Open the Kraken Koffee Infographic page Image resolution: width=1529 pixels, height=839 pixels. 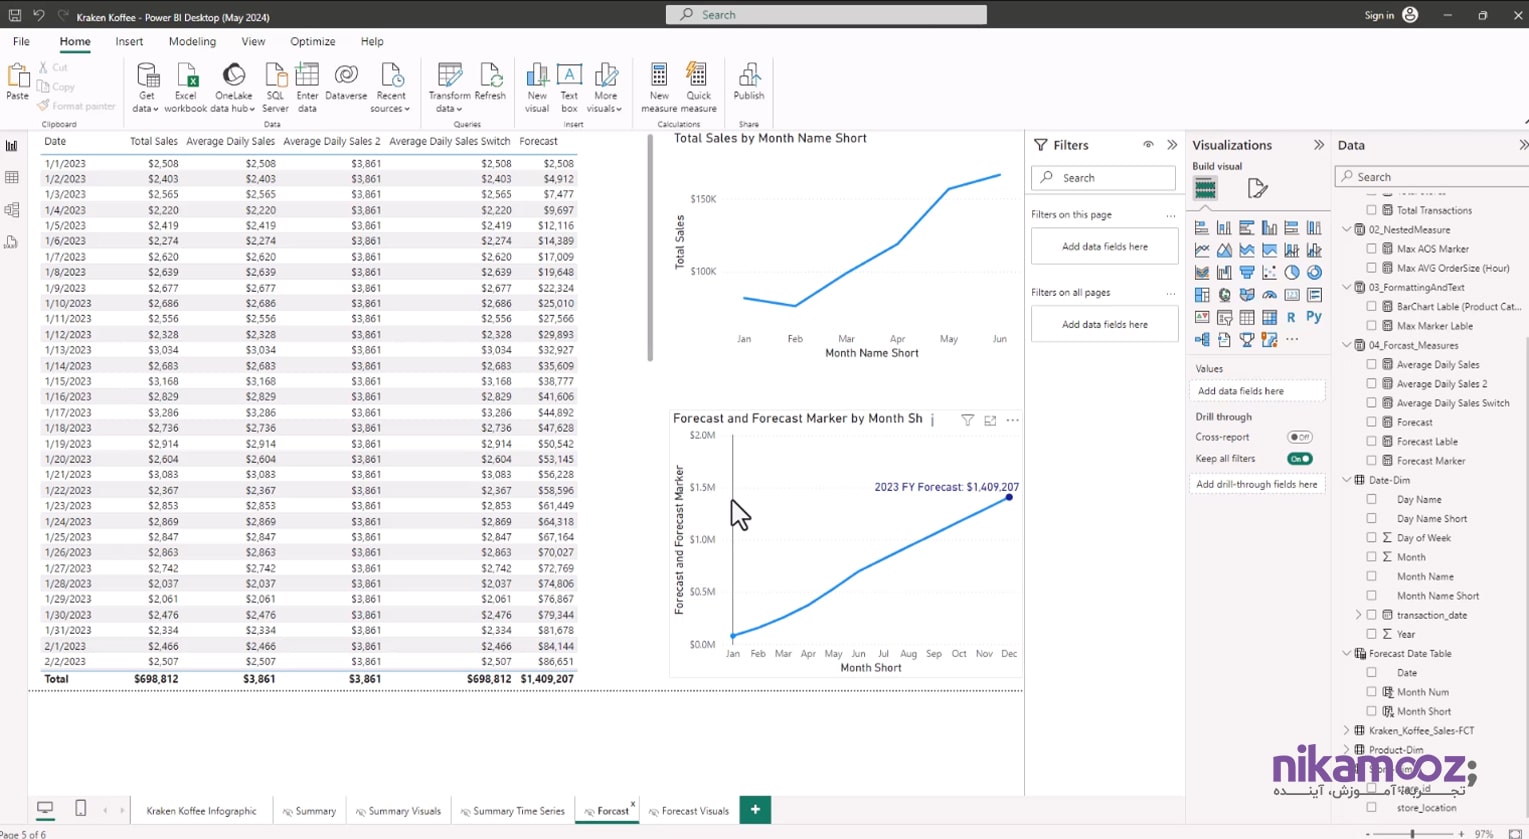pyautogui.click(x=201, y=811)
